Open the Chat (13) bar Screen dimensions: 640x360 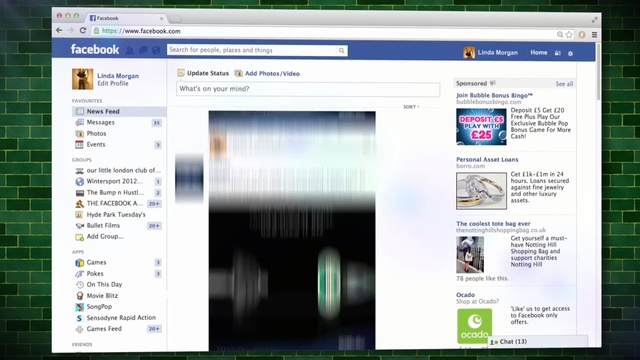click(x=538, y=342)
